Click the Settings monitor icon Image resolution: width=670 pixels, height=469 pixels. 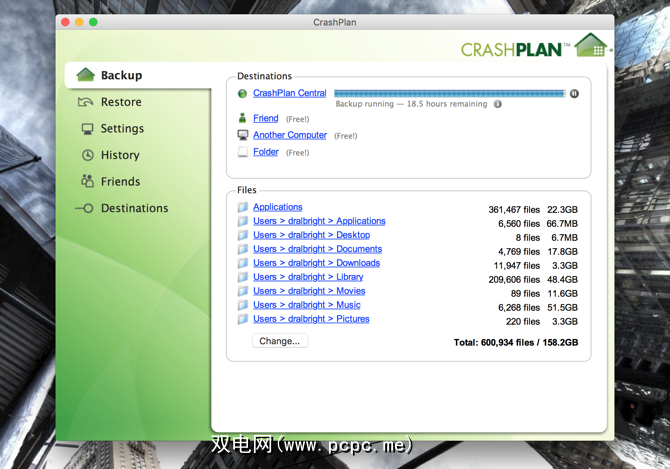(88, 129)
